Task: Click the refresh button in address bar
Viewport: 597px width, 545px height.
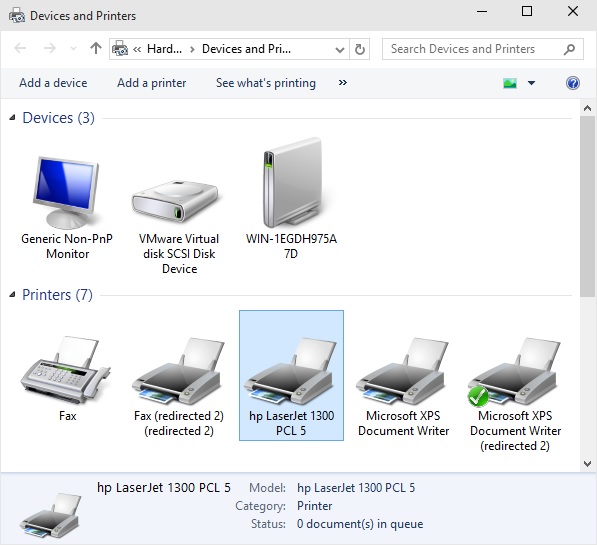Action: point(360,49)
